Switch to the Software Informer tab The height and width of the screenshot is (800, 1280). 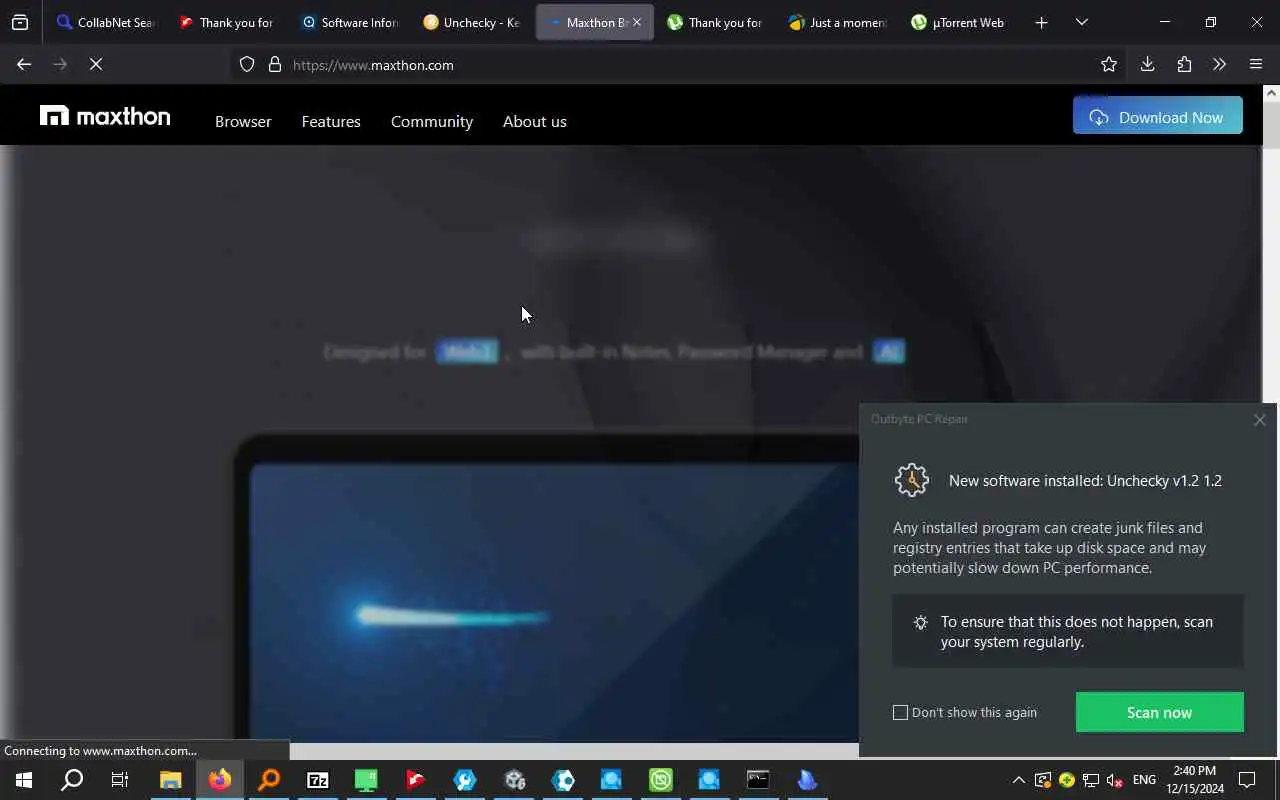350,22
